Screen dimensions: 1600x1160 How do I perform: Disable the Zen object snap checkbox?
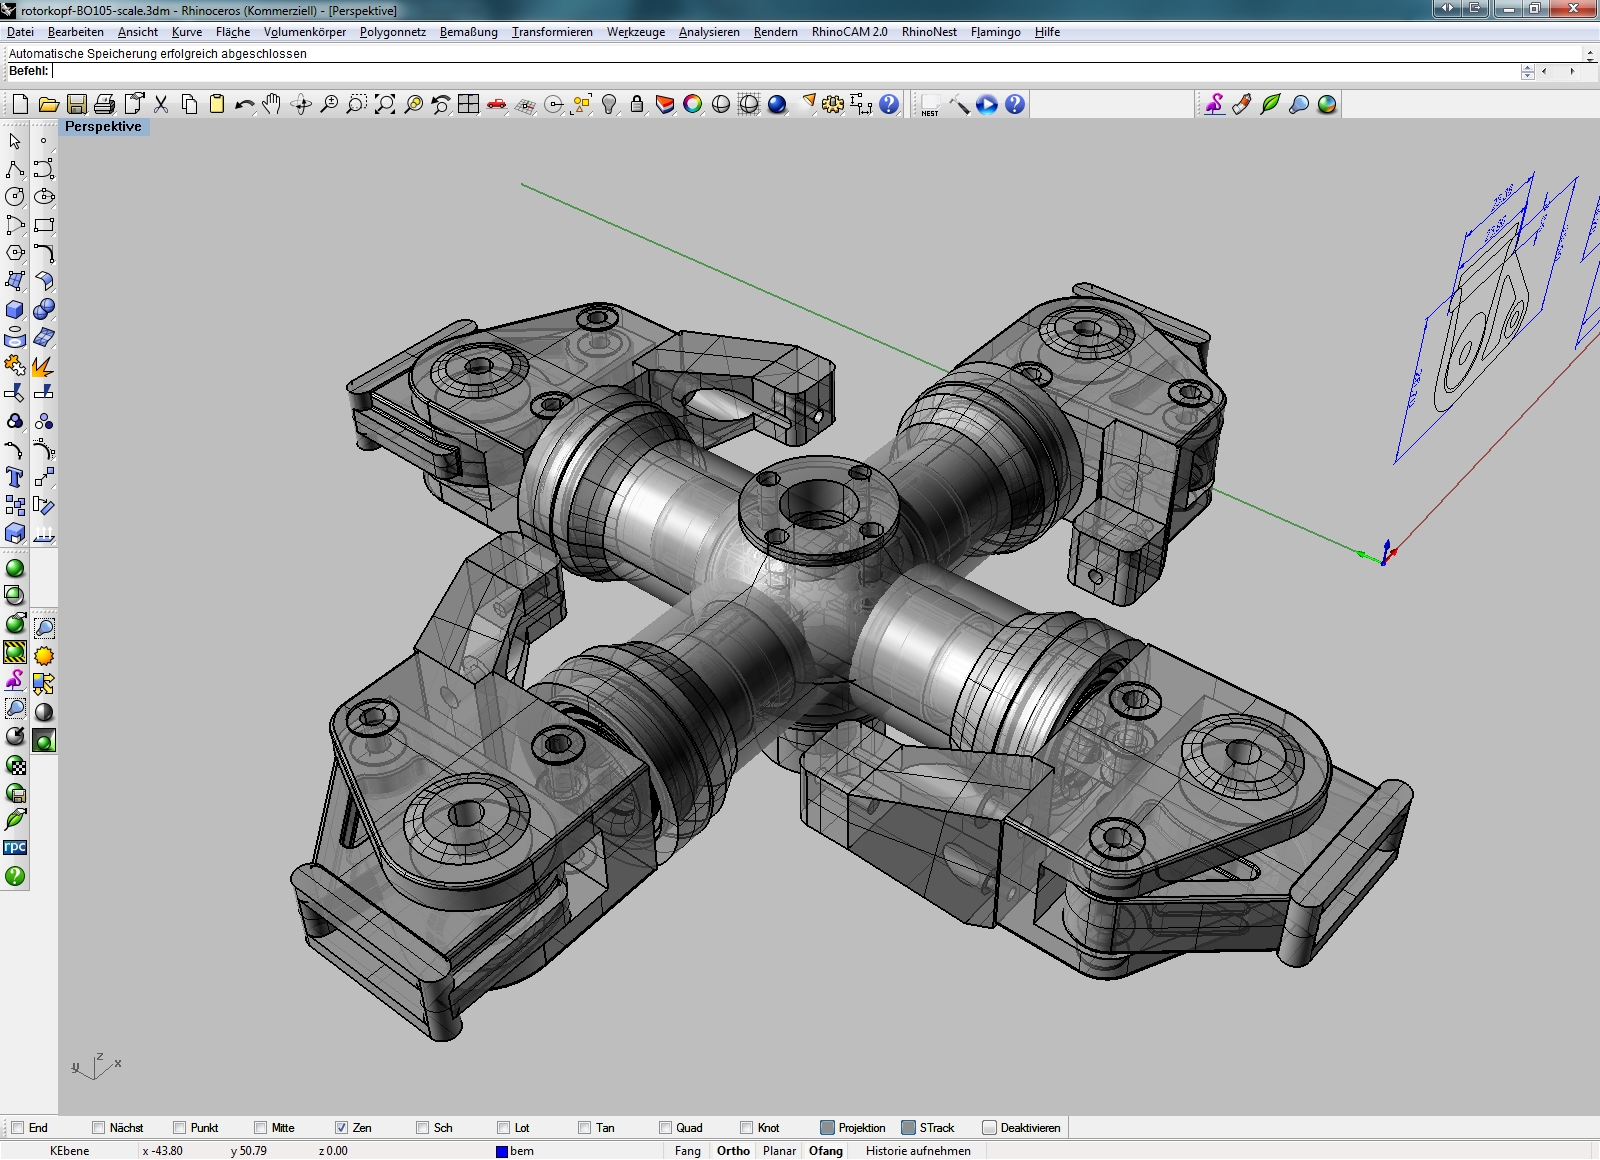(x=341, y=1128)
